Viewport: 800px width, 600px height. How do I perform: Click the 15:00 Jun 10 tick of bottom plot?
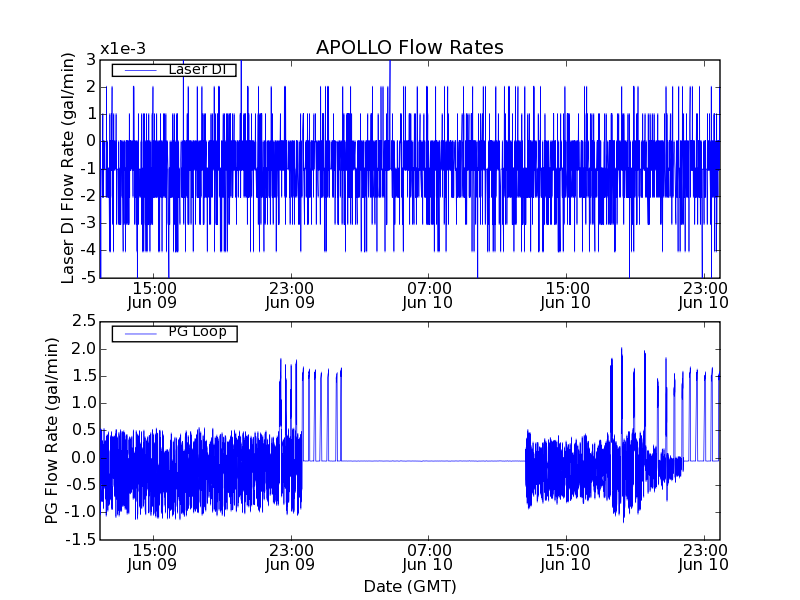566,558
